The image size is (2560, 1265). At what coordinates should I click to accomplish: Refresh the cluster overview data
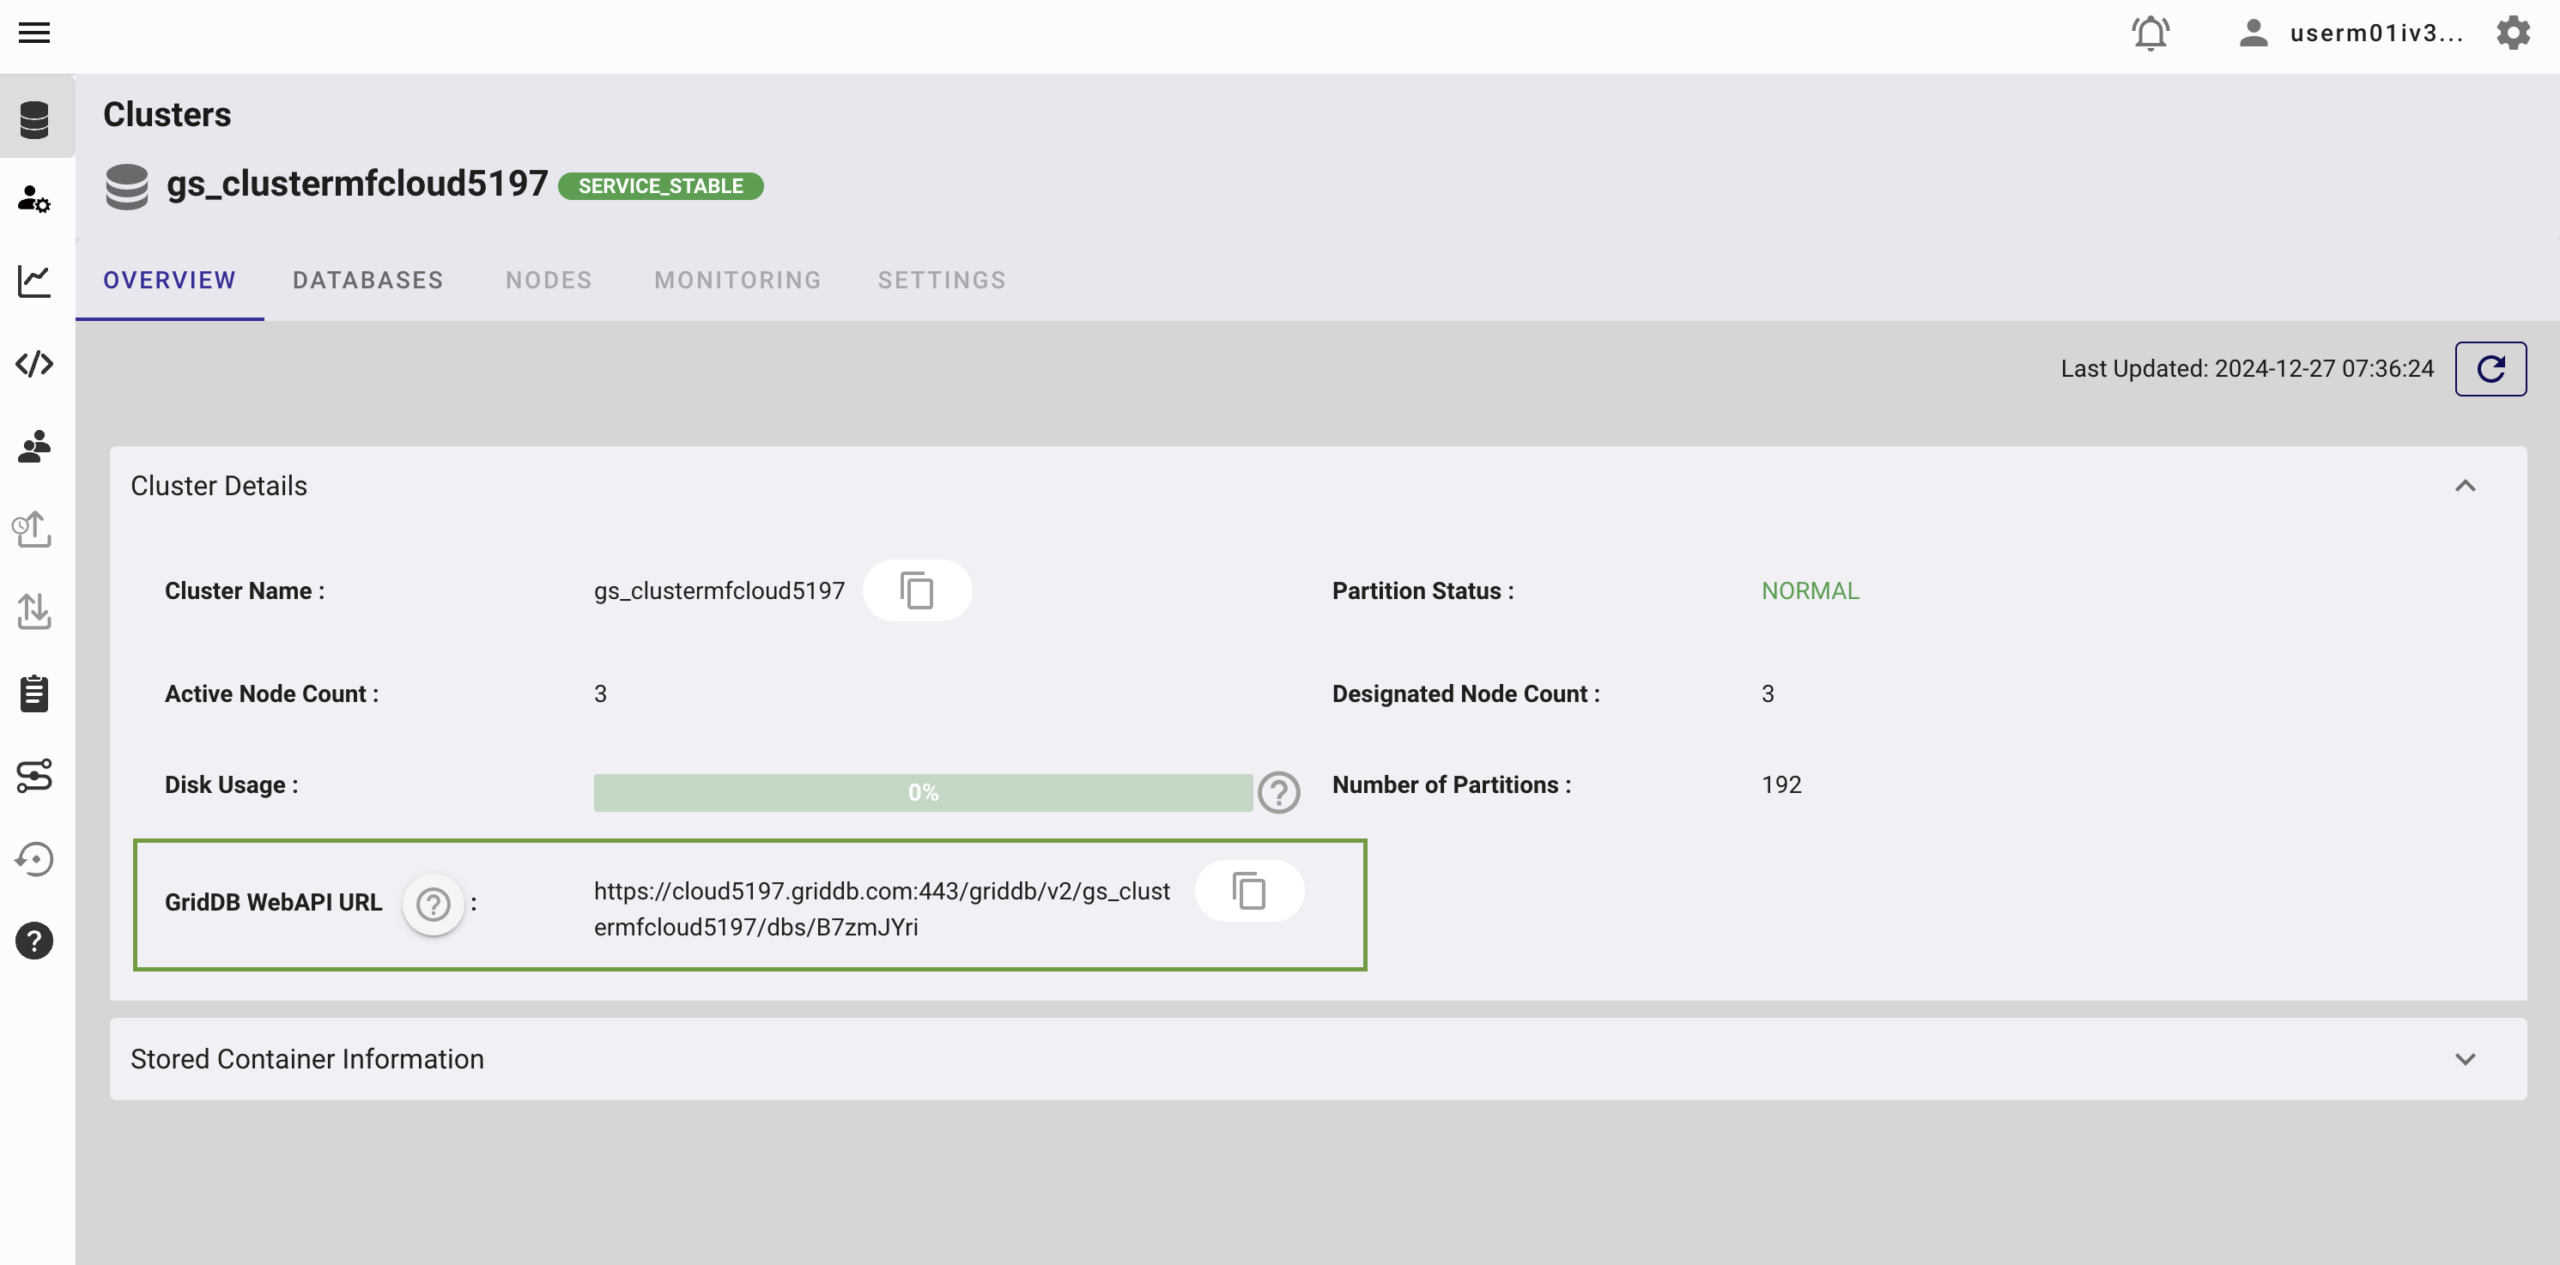pyautogui.click(x=2490, y=369)
